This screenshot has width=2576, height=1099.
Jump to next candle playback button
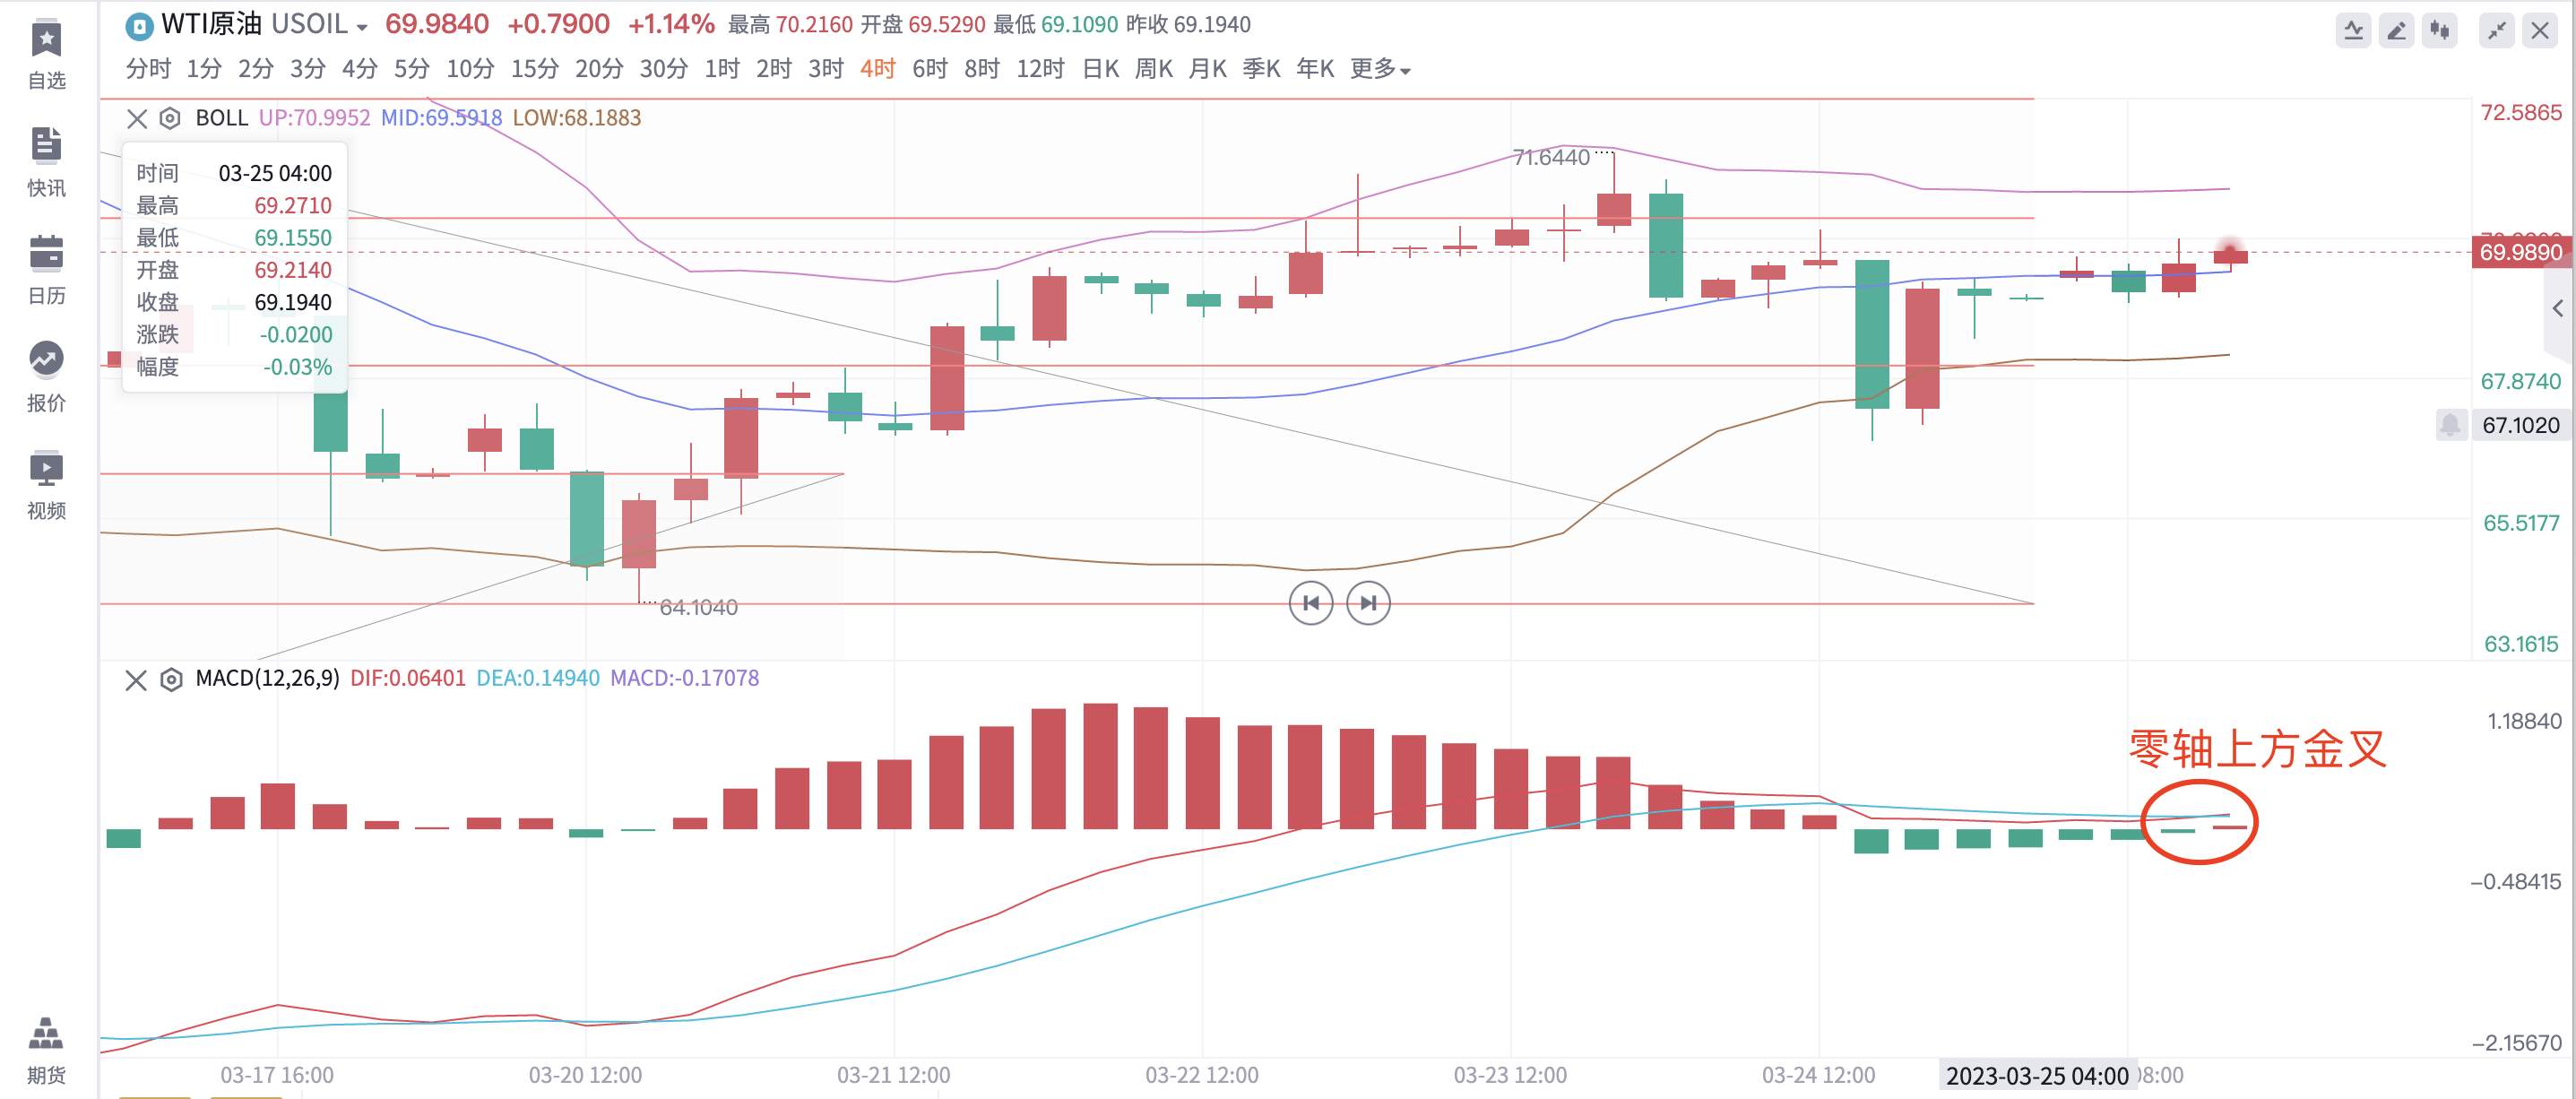1368,603
